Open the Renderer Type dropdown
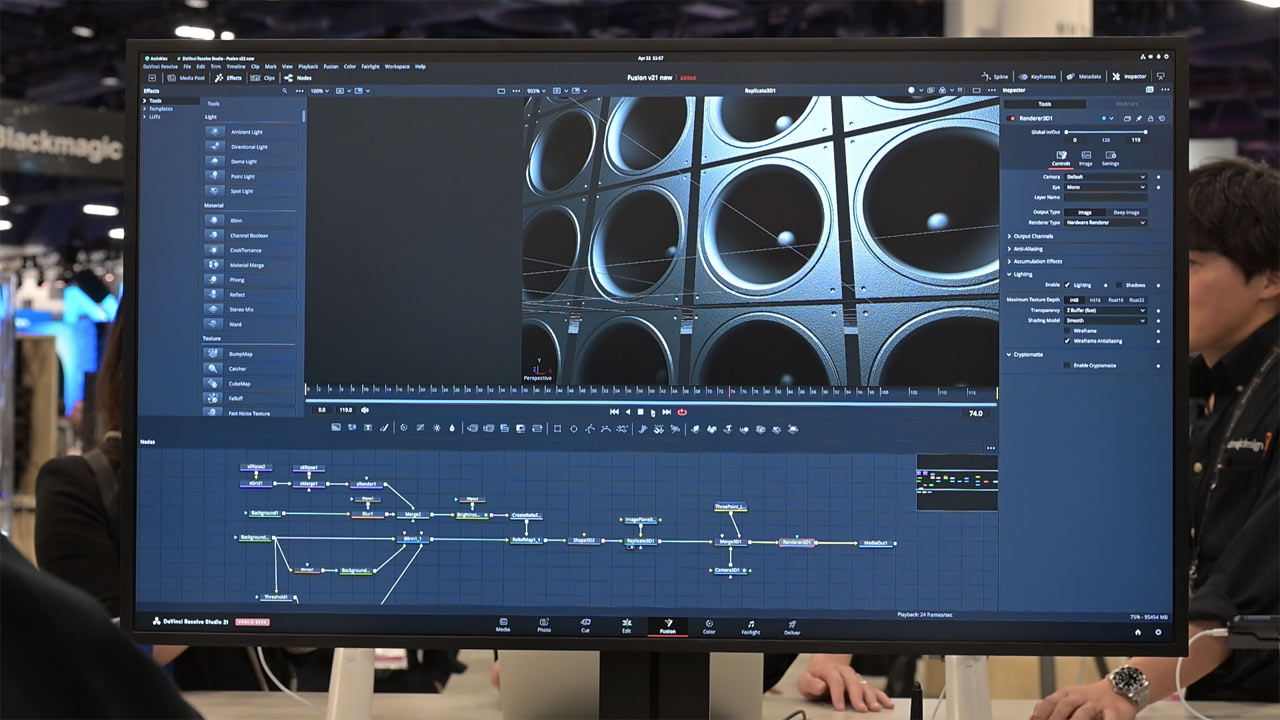 coord(1105,222)
